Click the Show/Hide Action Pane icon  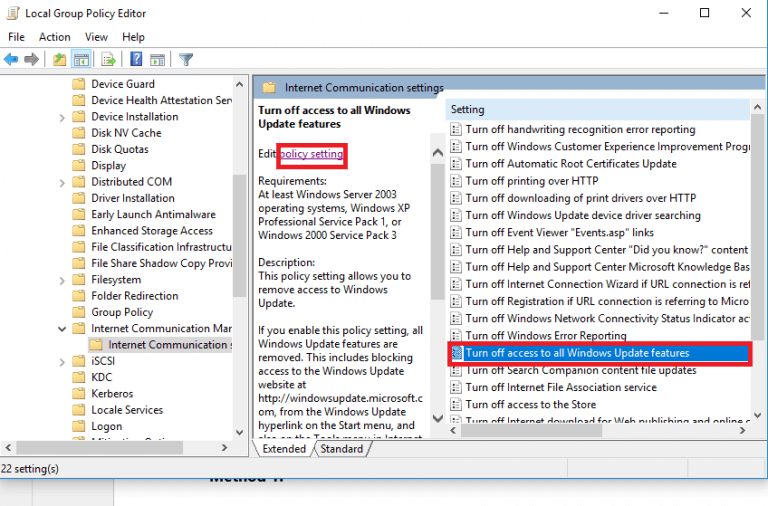pyautogui.click(x=157, y=60)
